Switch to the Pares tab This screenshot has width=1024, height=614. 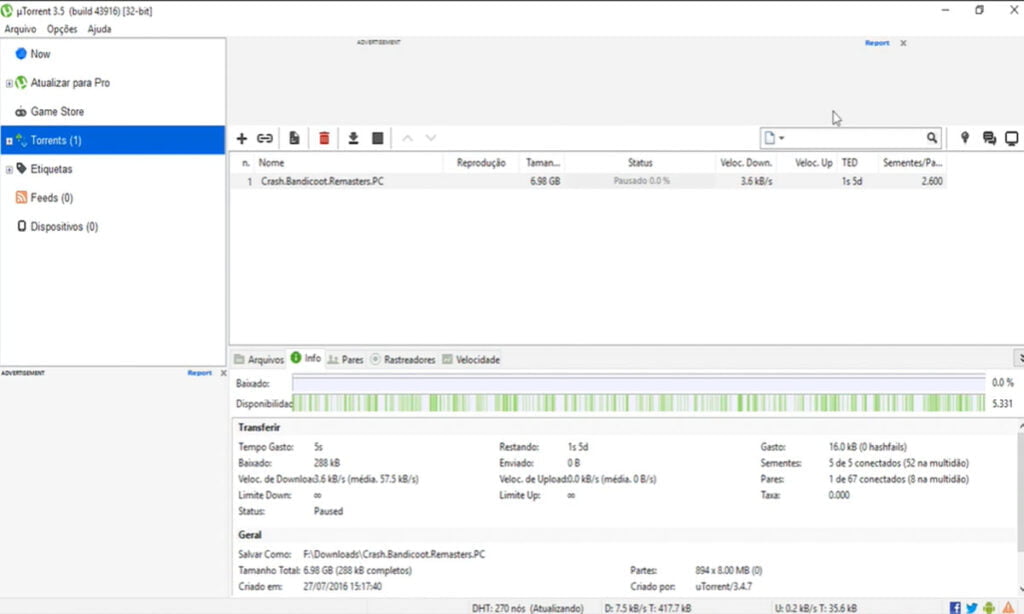345,359
